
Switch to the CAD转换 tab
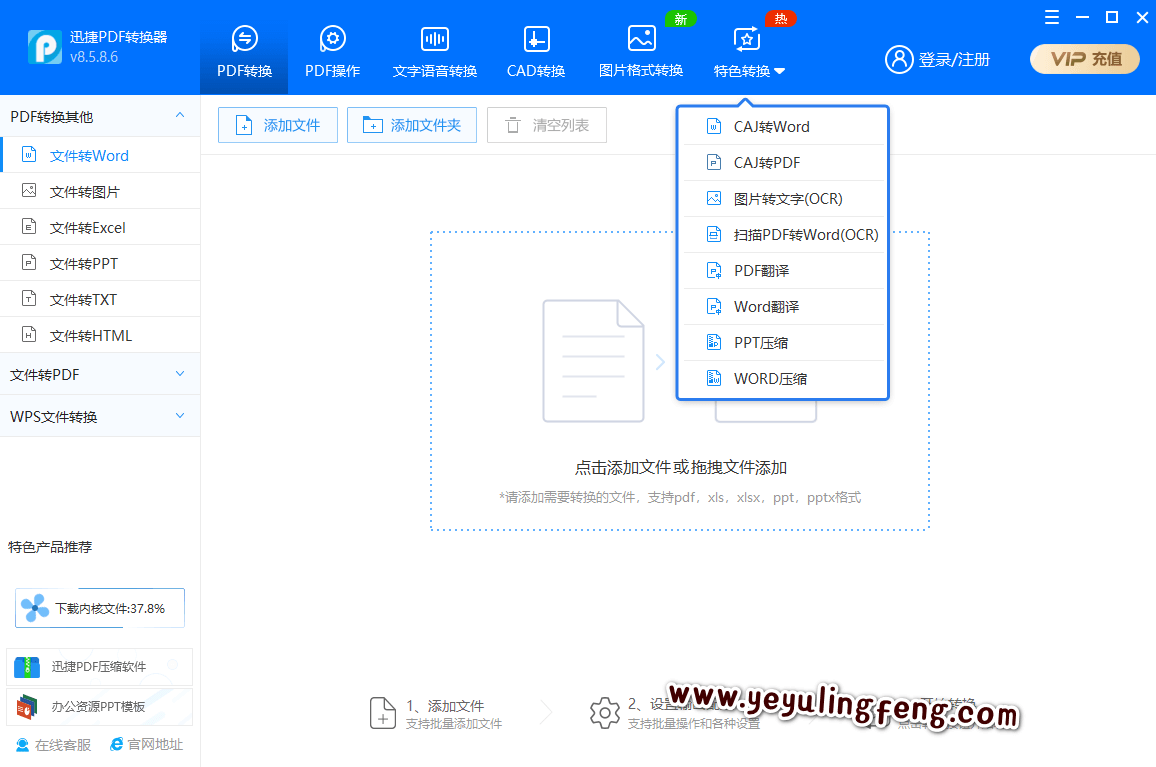536,50
